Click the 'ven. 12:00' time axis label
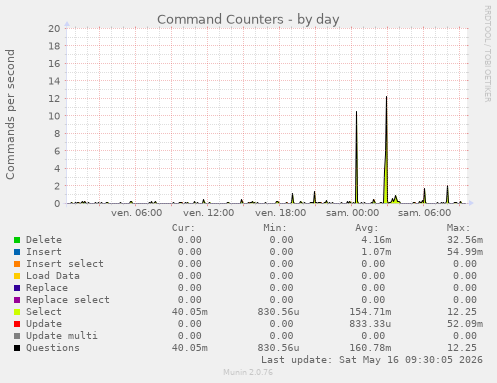 (x=209, y=213)
